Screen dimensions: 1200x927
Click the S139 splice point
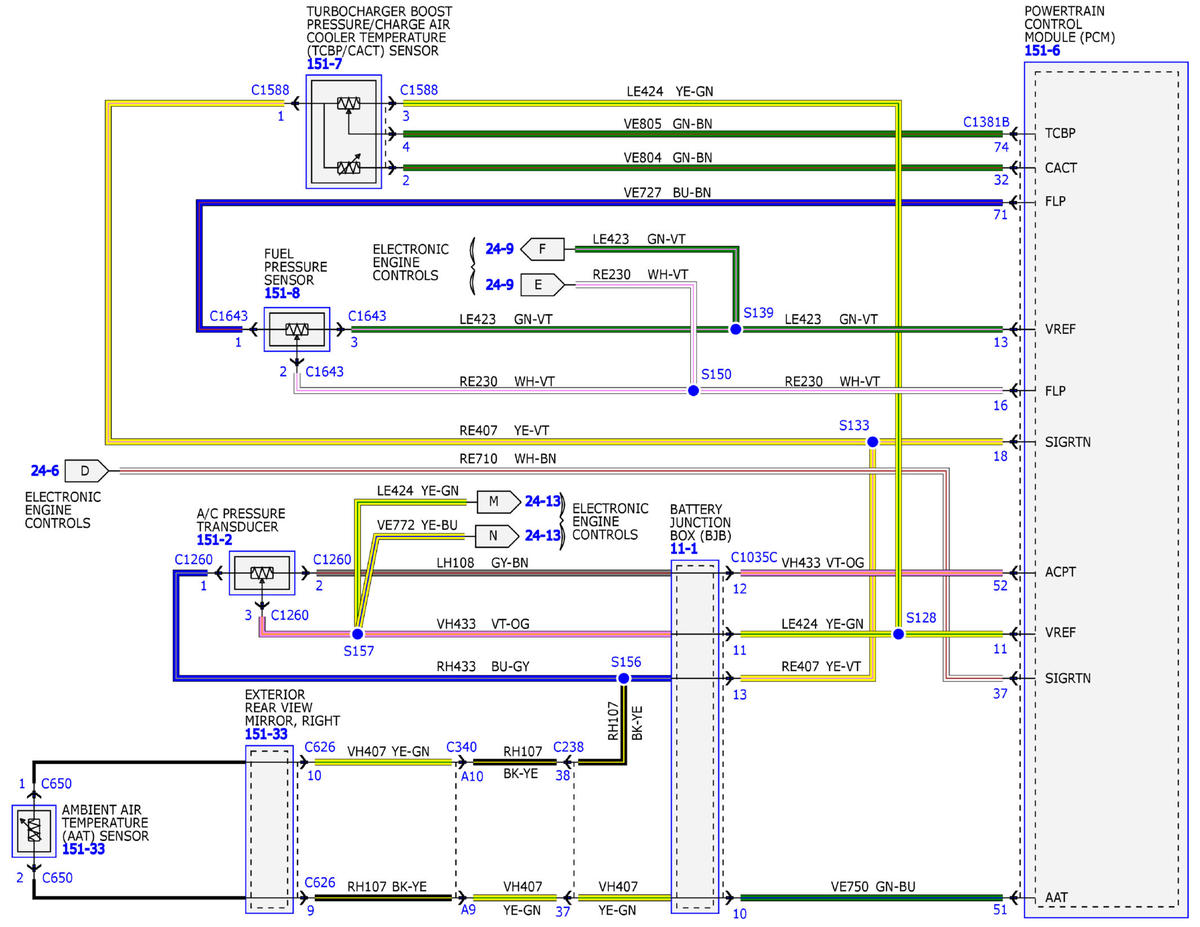[x=735, y=329]
